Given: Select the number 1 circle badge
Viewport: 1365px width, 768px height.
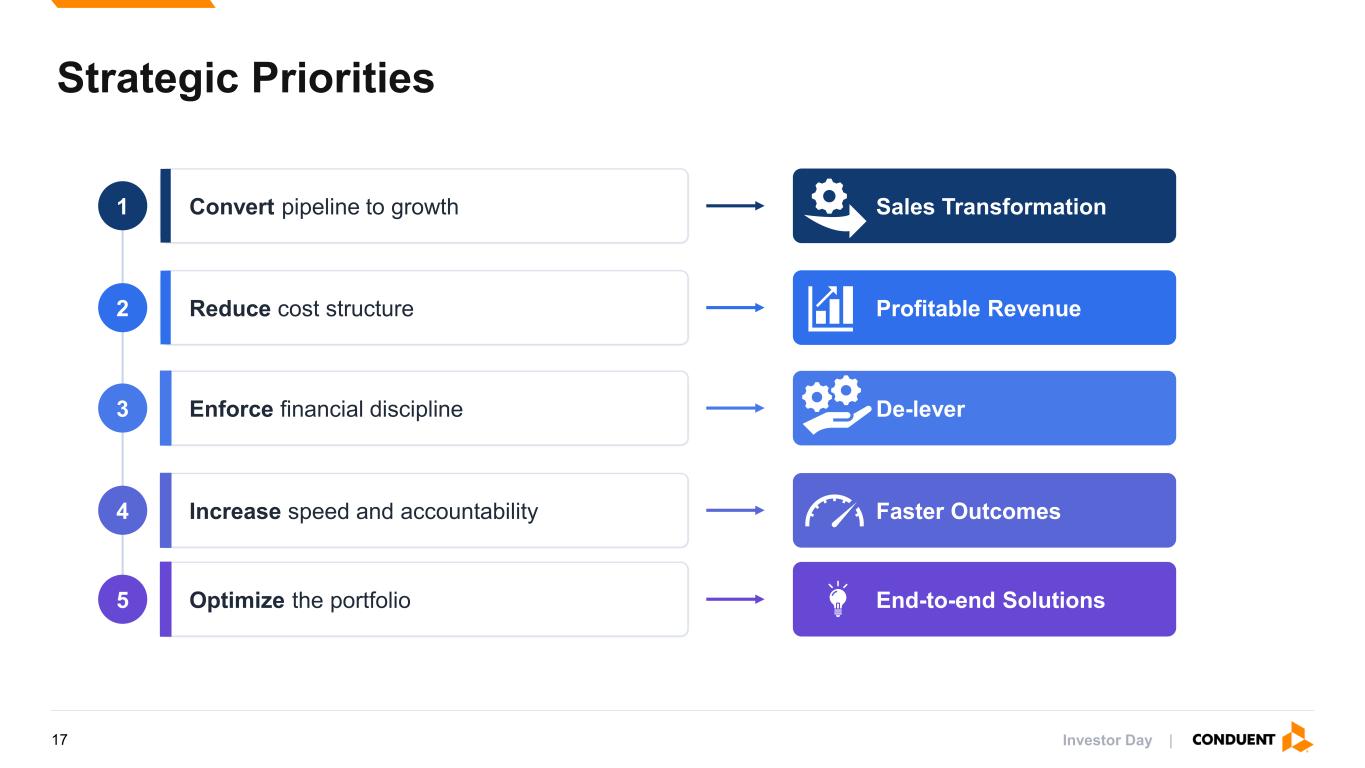Looking at the screenshot, I should [x=122, y=207].
